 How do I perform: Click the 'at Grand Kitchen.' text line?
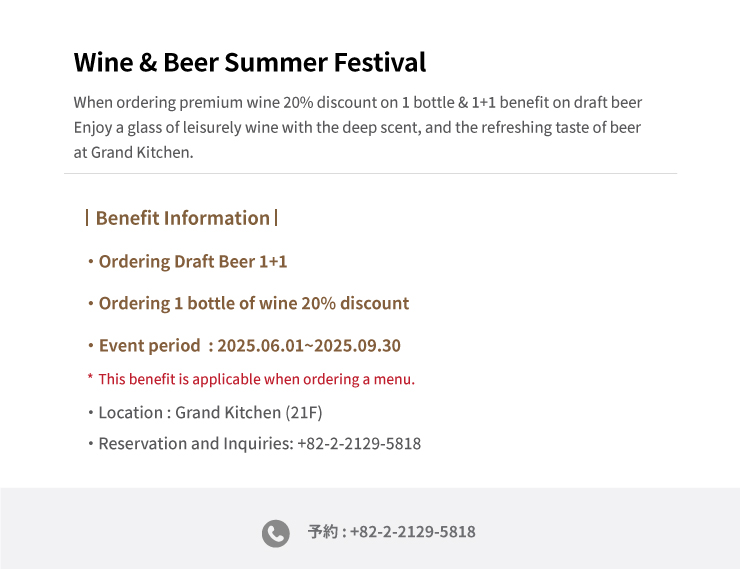pyautogui.click(x=134, y=152)
